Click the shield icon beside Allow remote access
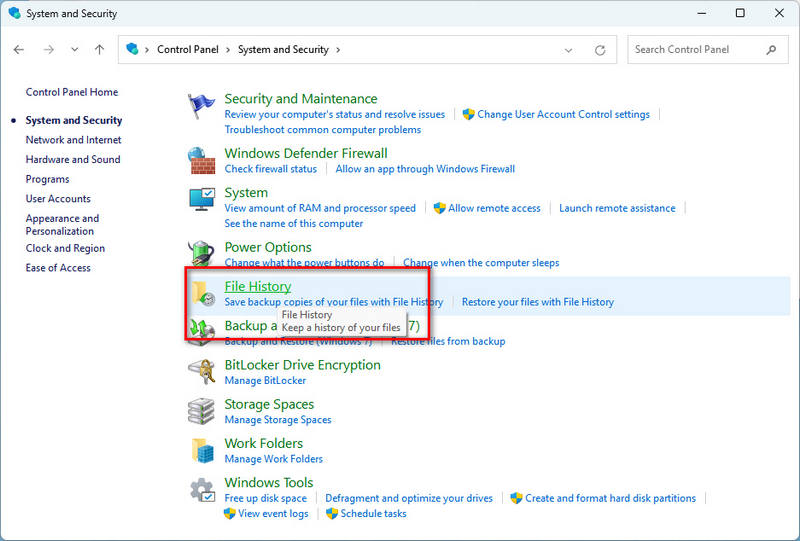Image resolution: width=800 pixels, height=541 pixels. pyautogui.click(x=439, y=208)
